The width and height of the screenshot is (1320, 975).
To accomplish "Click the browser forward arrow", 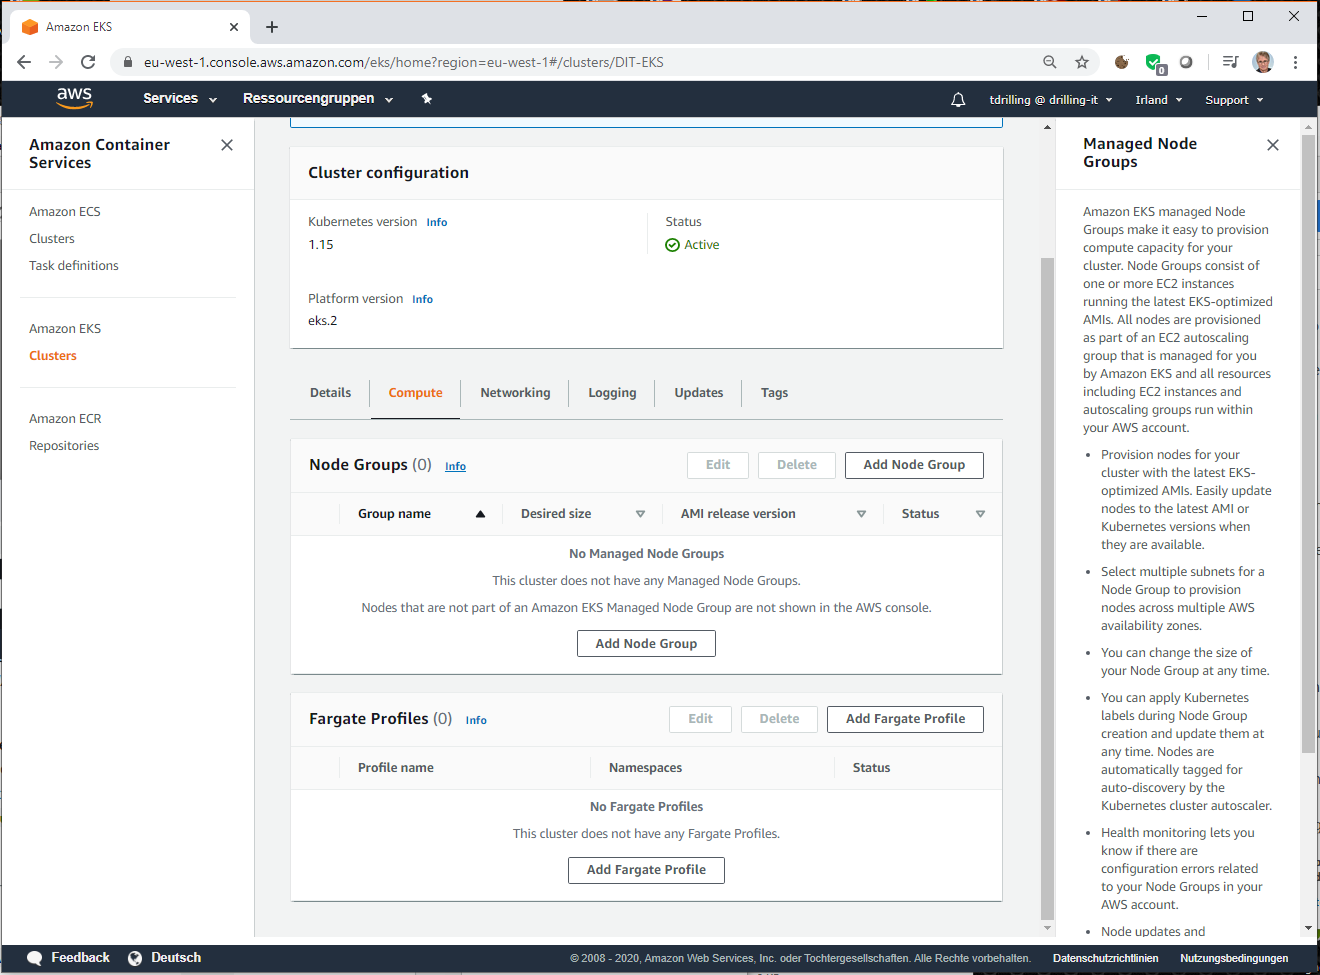I will (56, 62).
